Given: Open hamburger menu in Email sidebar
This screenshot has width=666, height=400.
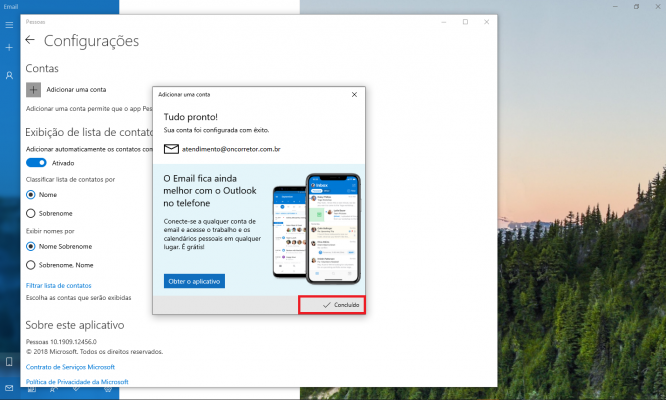Looking at the screenshot, I should click(x=9, y=25).
